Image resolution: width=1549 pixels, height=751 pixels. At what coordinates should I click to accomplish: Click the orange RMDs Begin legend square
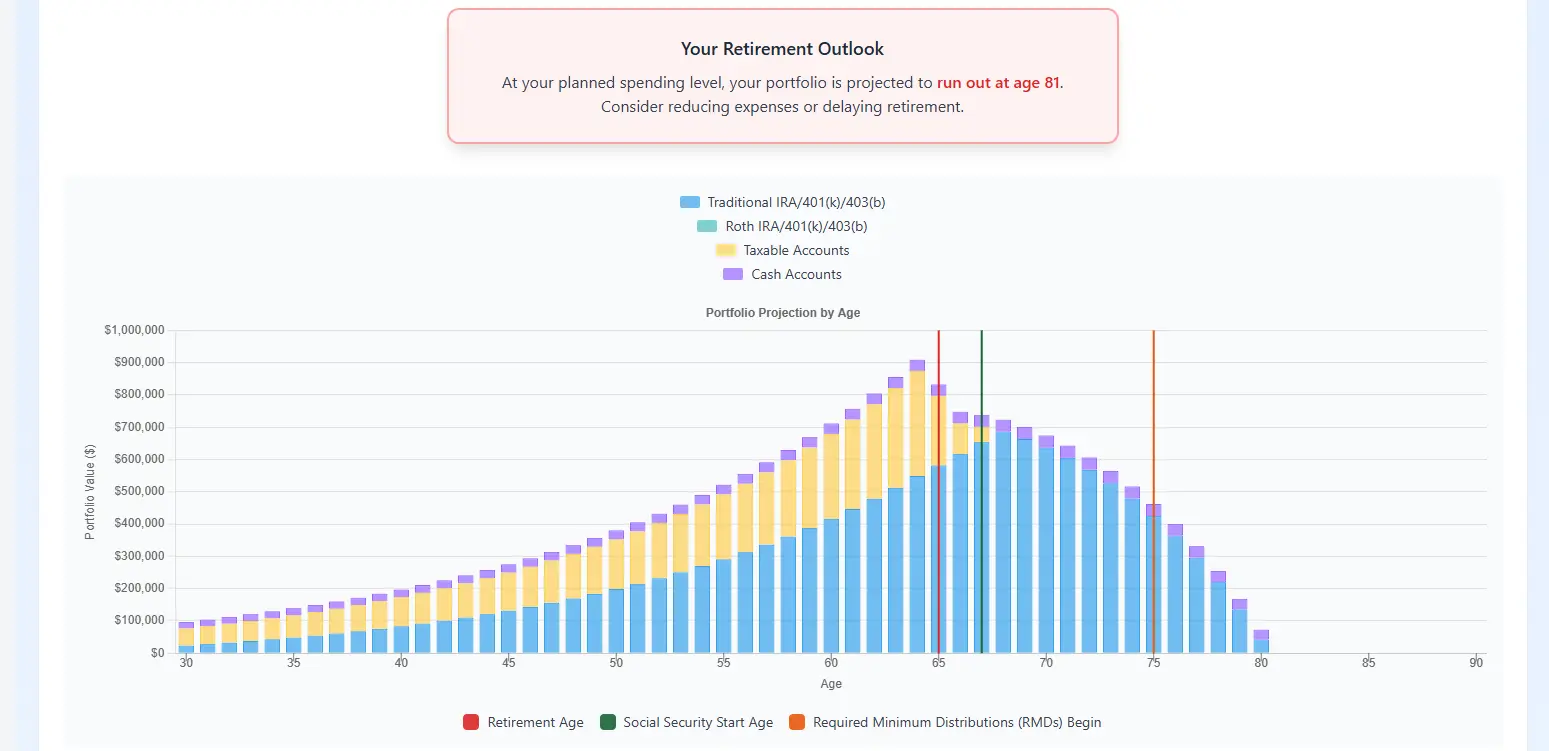(797, 722)
